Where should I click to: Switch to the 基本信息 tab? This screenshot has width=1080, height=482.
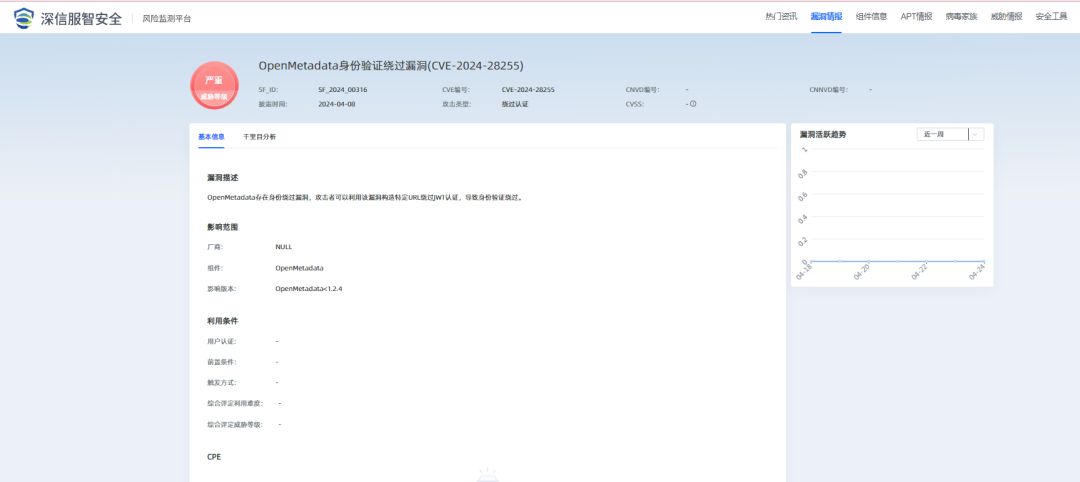211,137
